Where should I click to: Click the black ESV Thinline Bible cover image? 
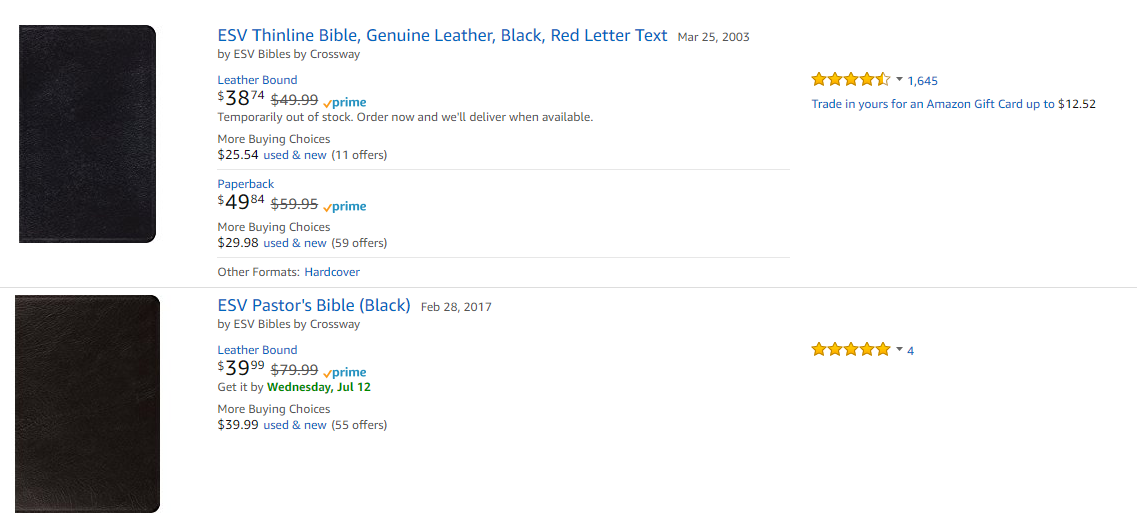87,134
